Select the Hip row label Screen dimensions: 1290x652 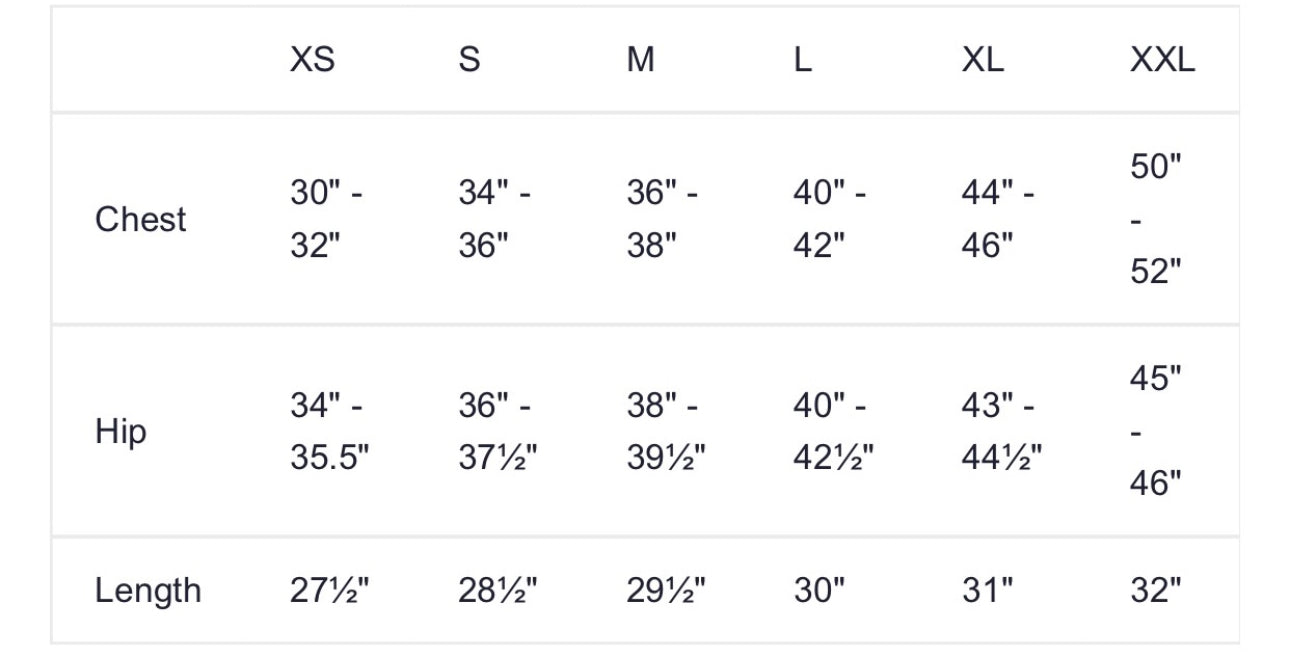point(120,432)
